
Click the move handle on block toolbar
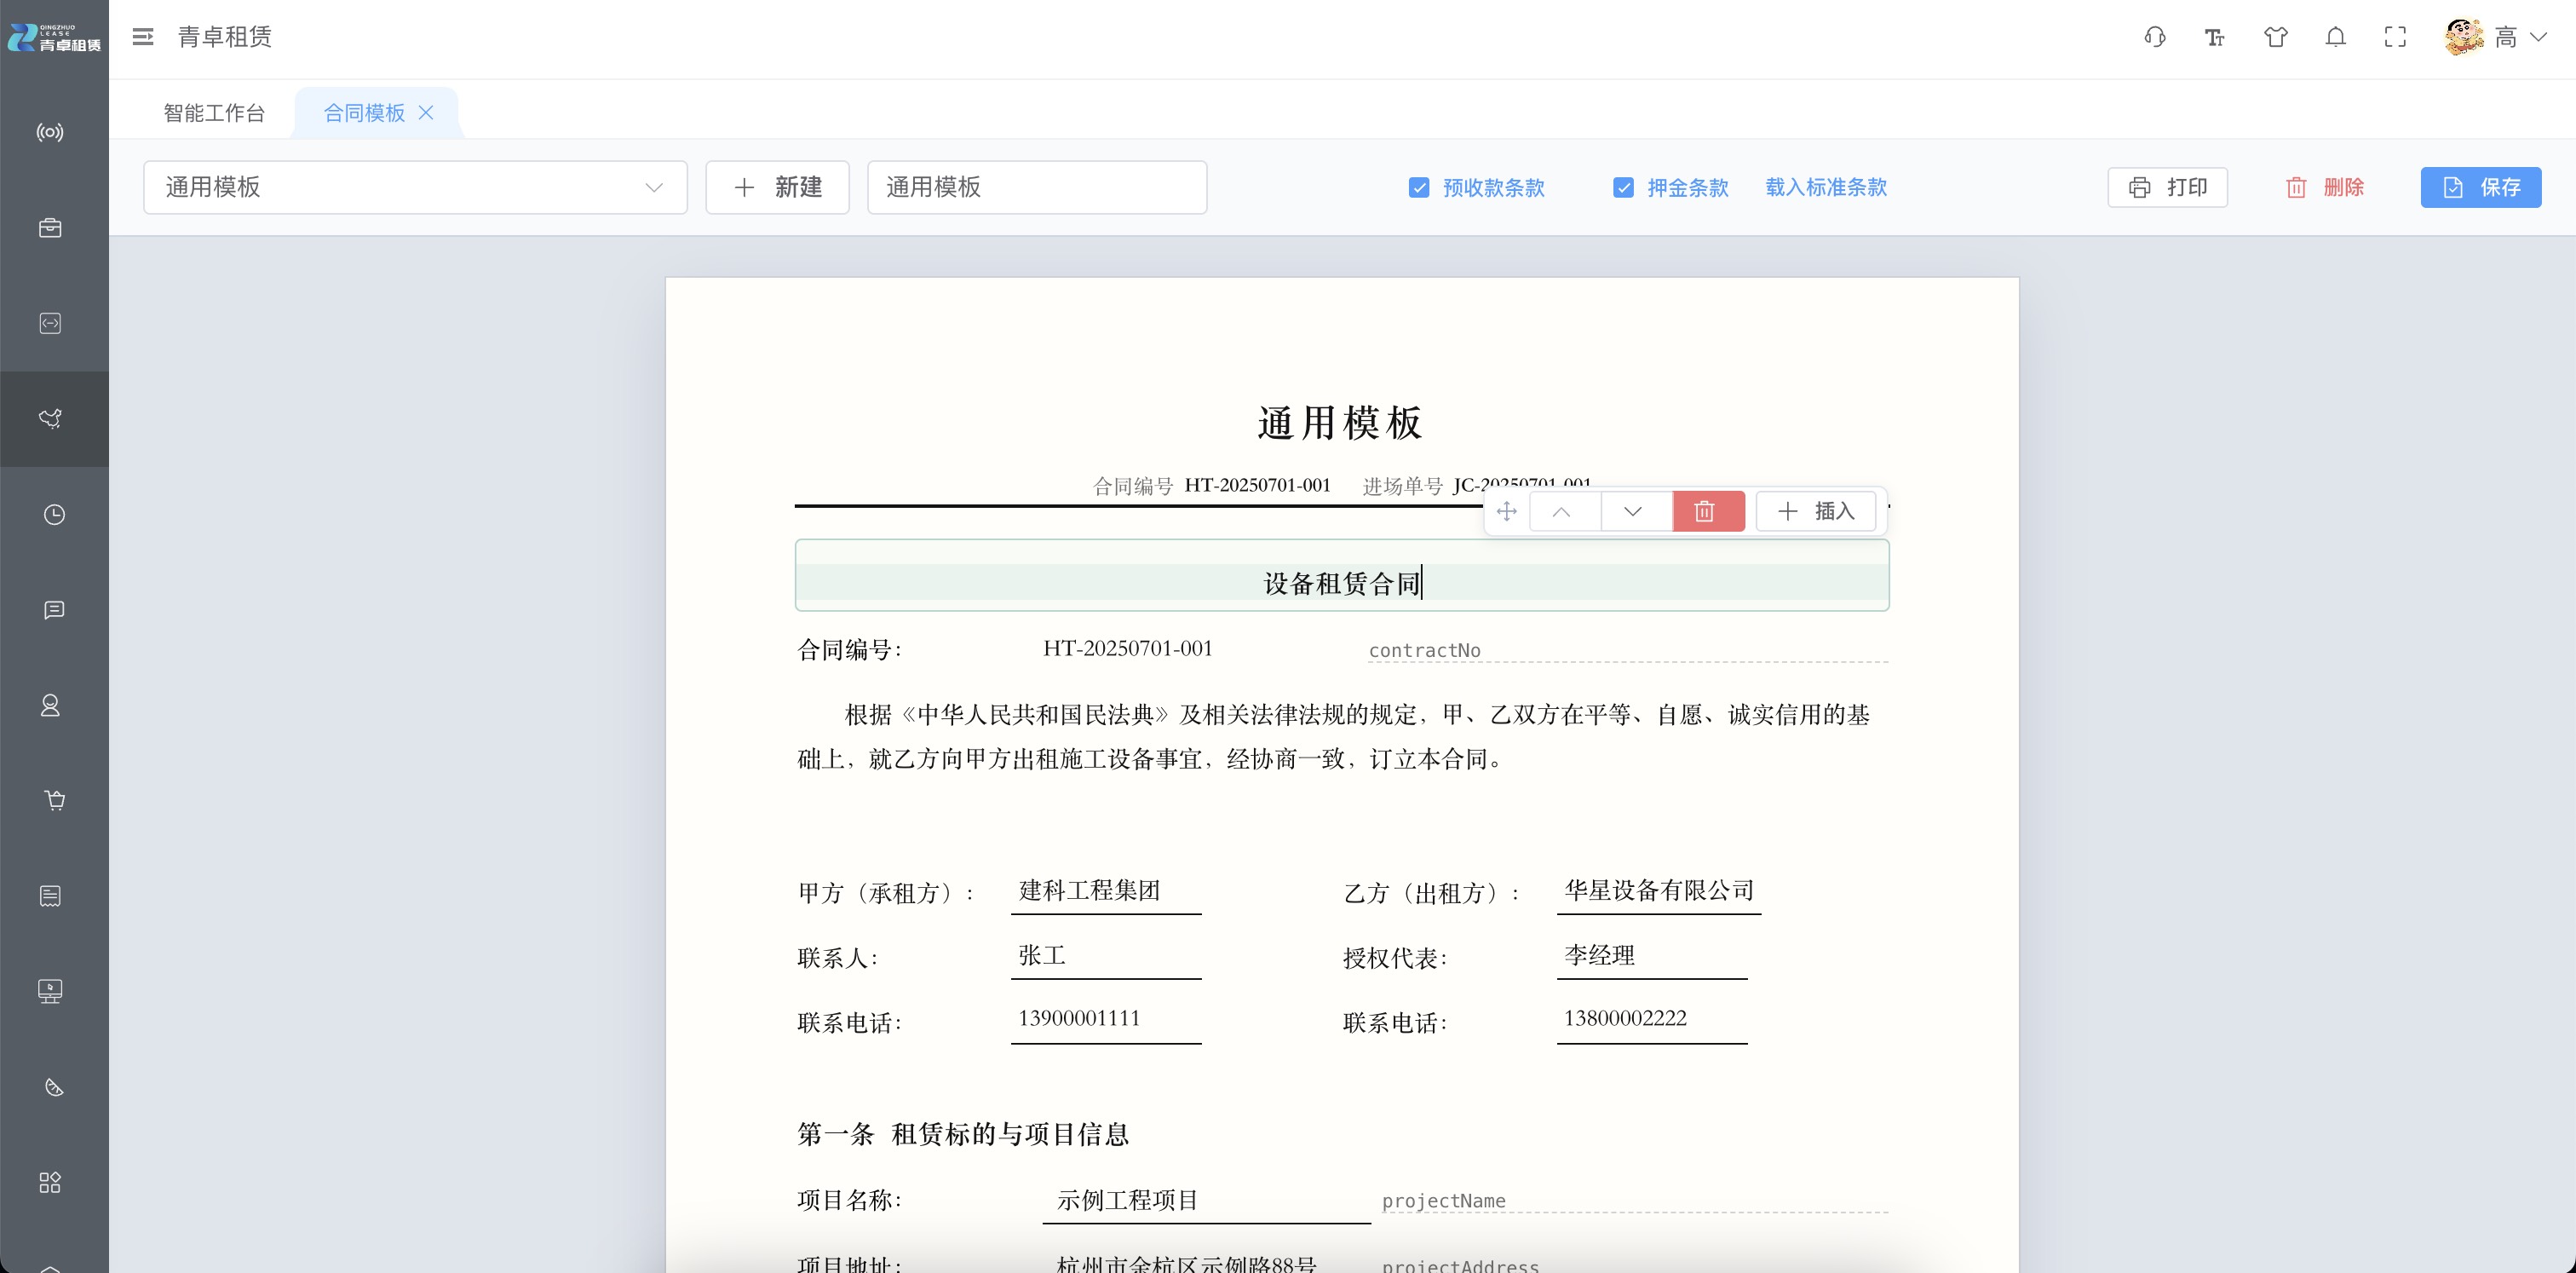click(x=1506, y=511)
